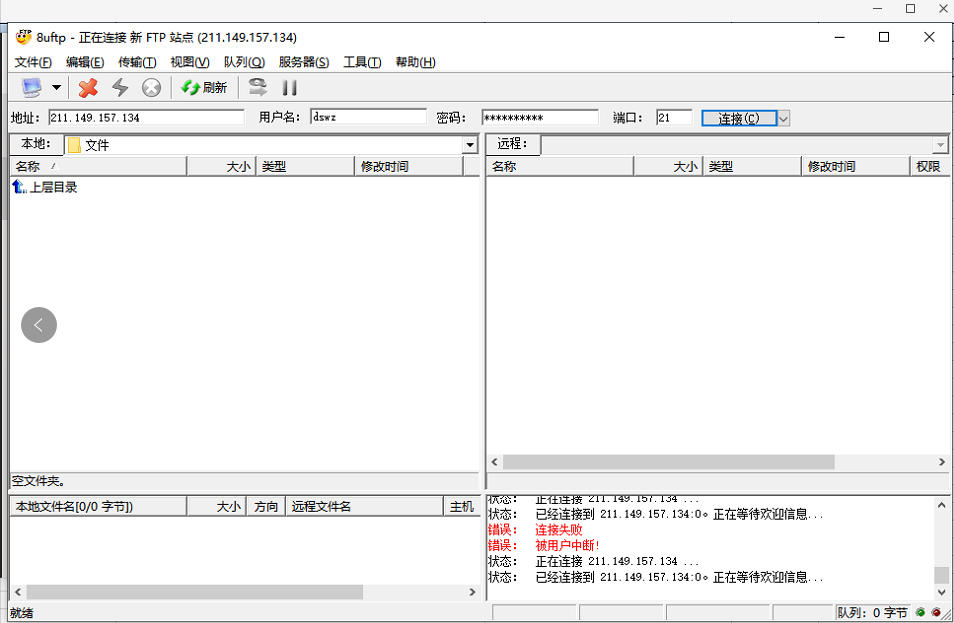Open the 文件(F) menu
This screenshot has height=623, width=954.
click(x=33, y=62)
